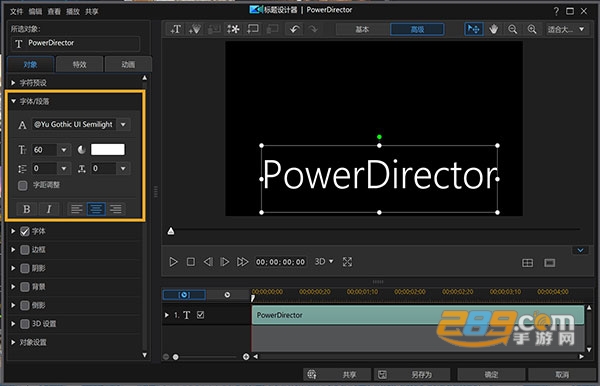The image size is (600, 386).
Task: Switch to the 特效 tab
Action: click(80, 64)
